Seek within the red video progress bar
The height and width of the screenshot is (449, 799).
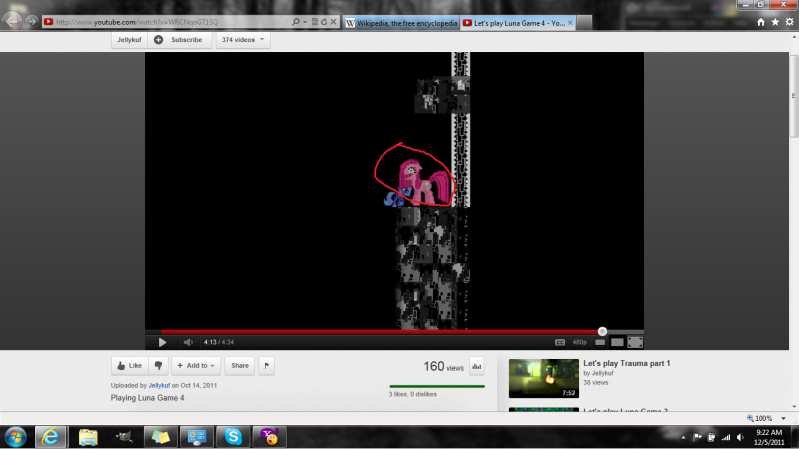click(x=380, y=332)
